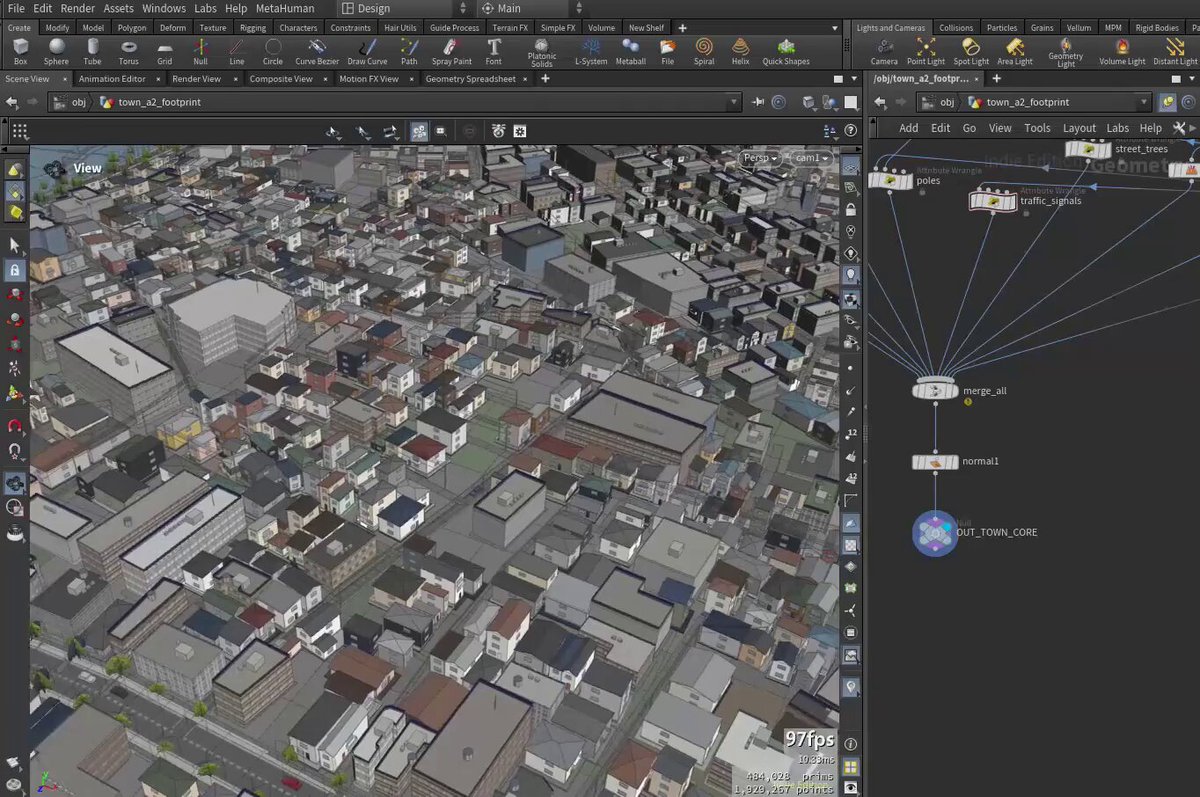This screenshot has width=1200, height=797.
Task: Select the File shelf tool
Action: coord(667,51)
